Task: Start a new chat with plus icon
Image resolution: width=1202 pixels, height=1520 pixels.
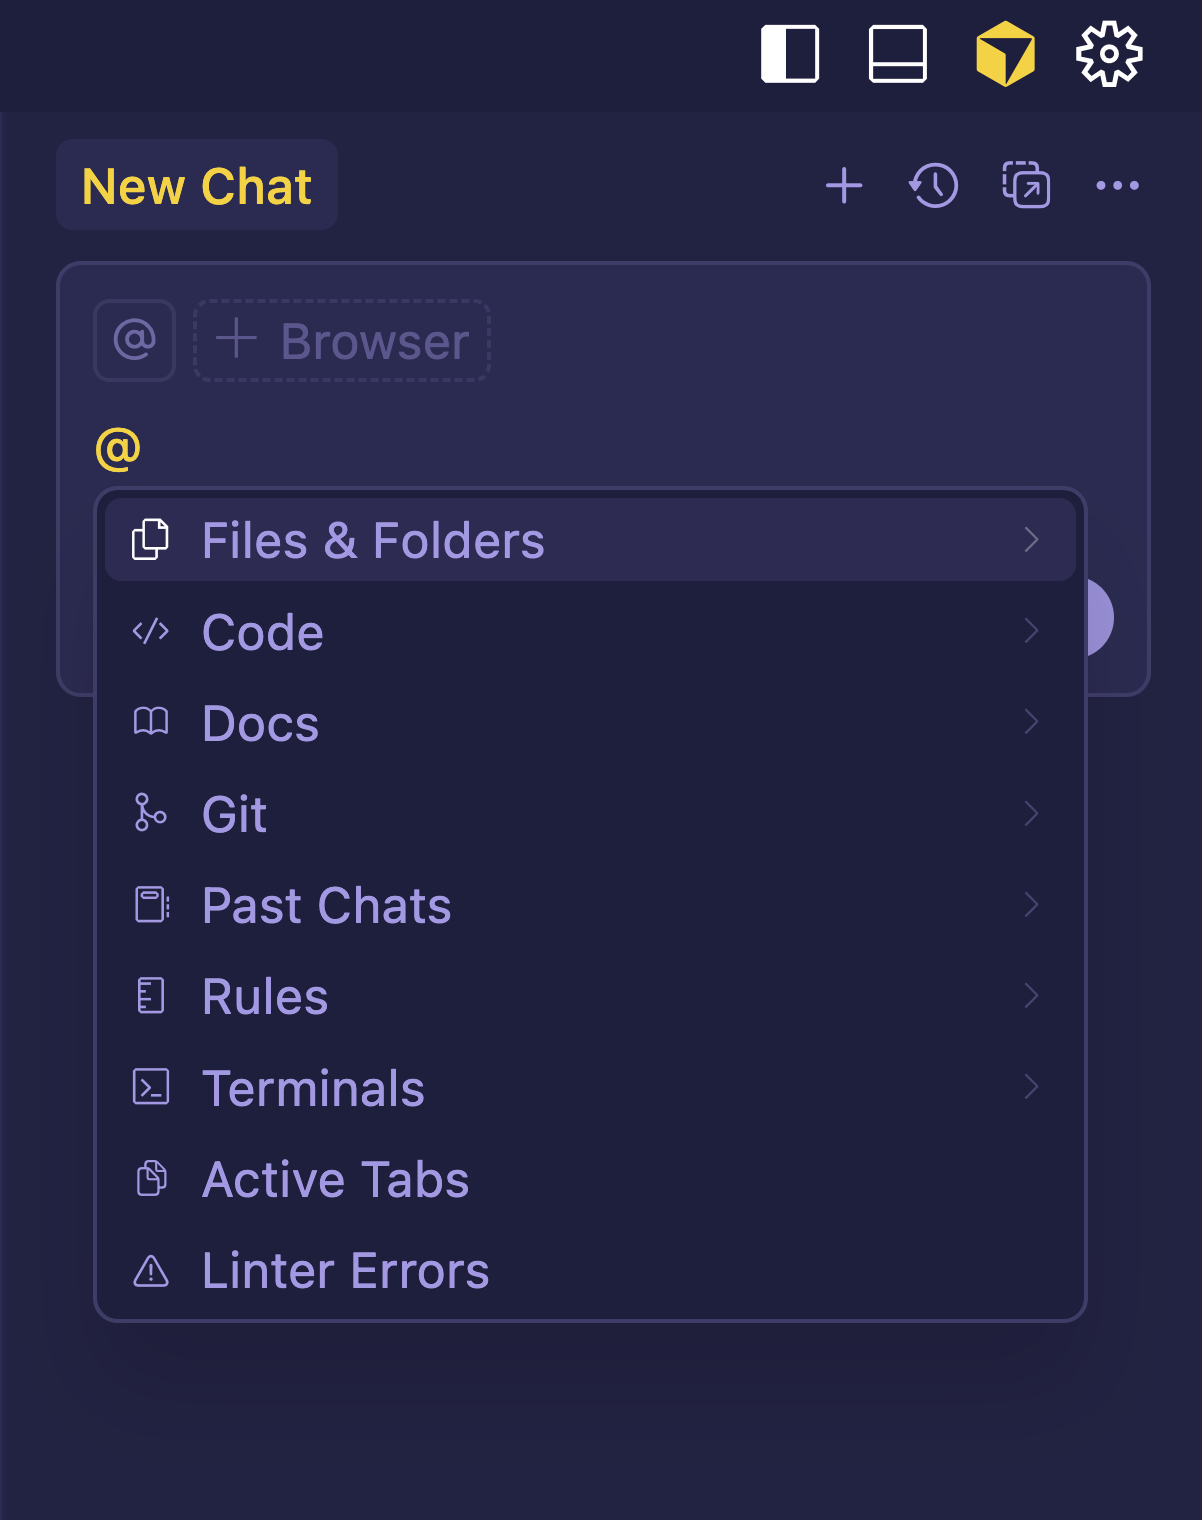Action: point(844,186)
